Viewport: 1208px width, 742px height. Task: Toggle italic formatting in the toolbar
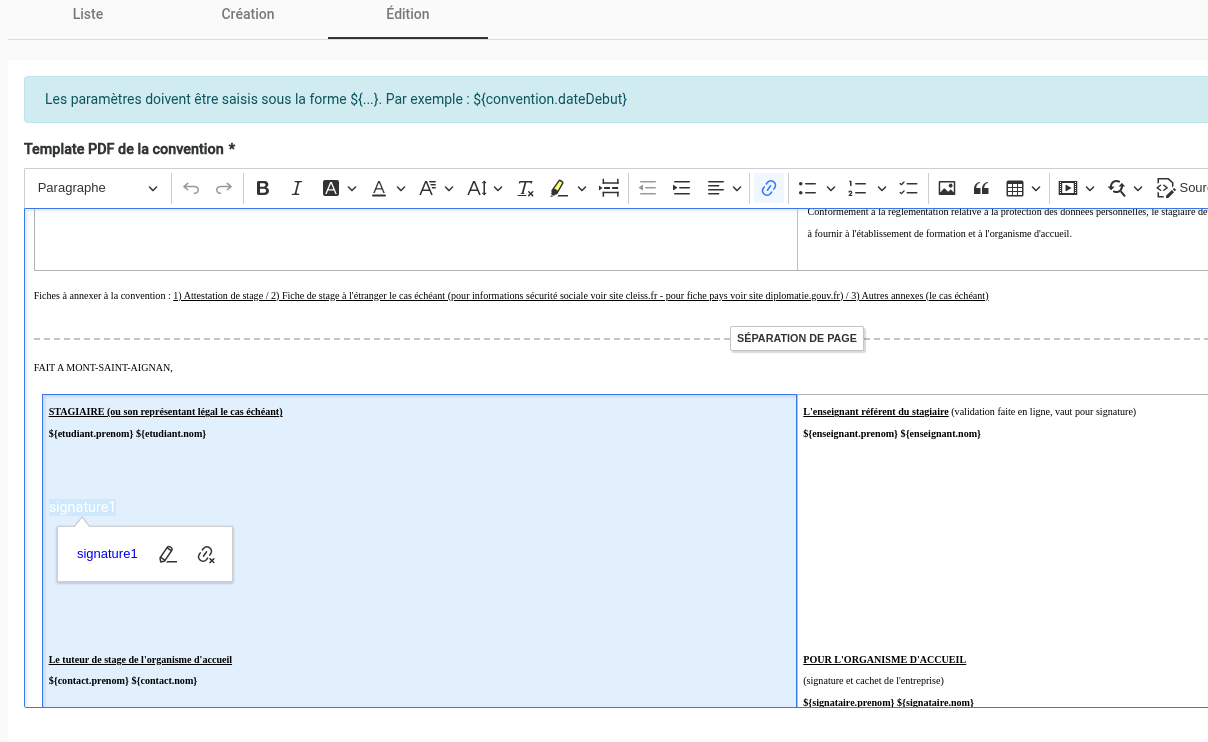(296, 188)
